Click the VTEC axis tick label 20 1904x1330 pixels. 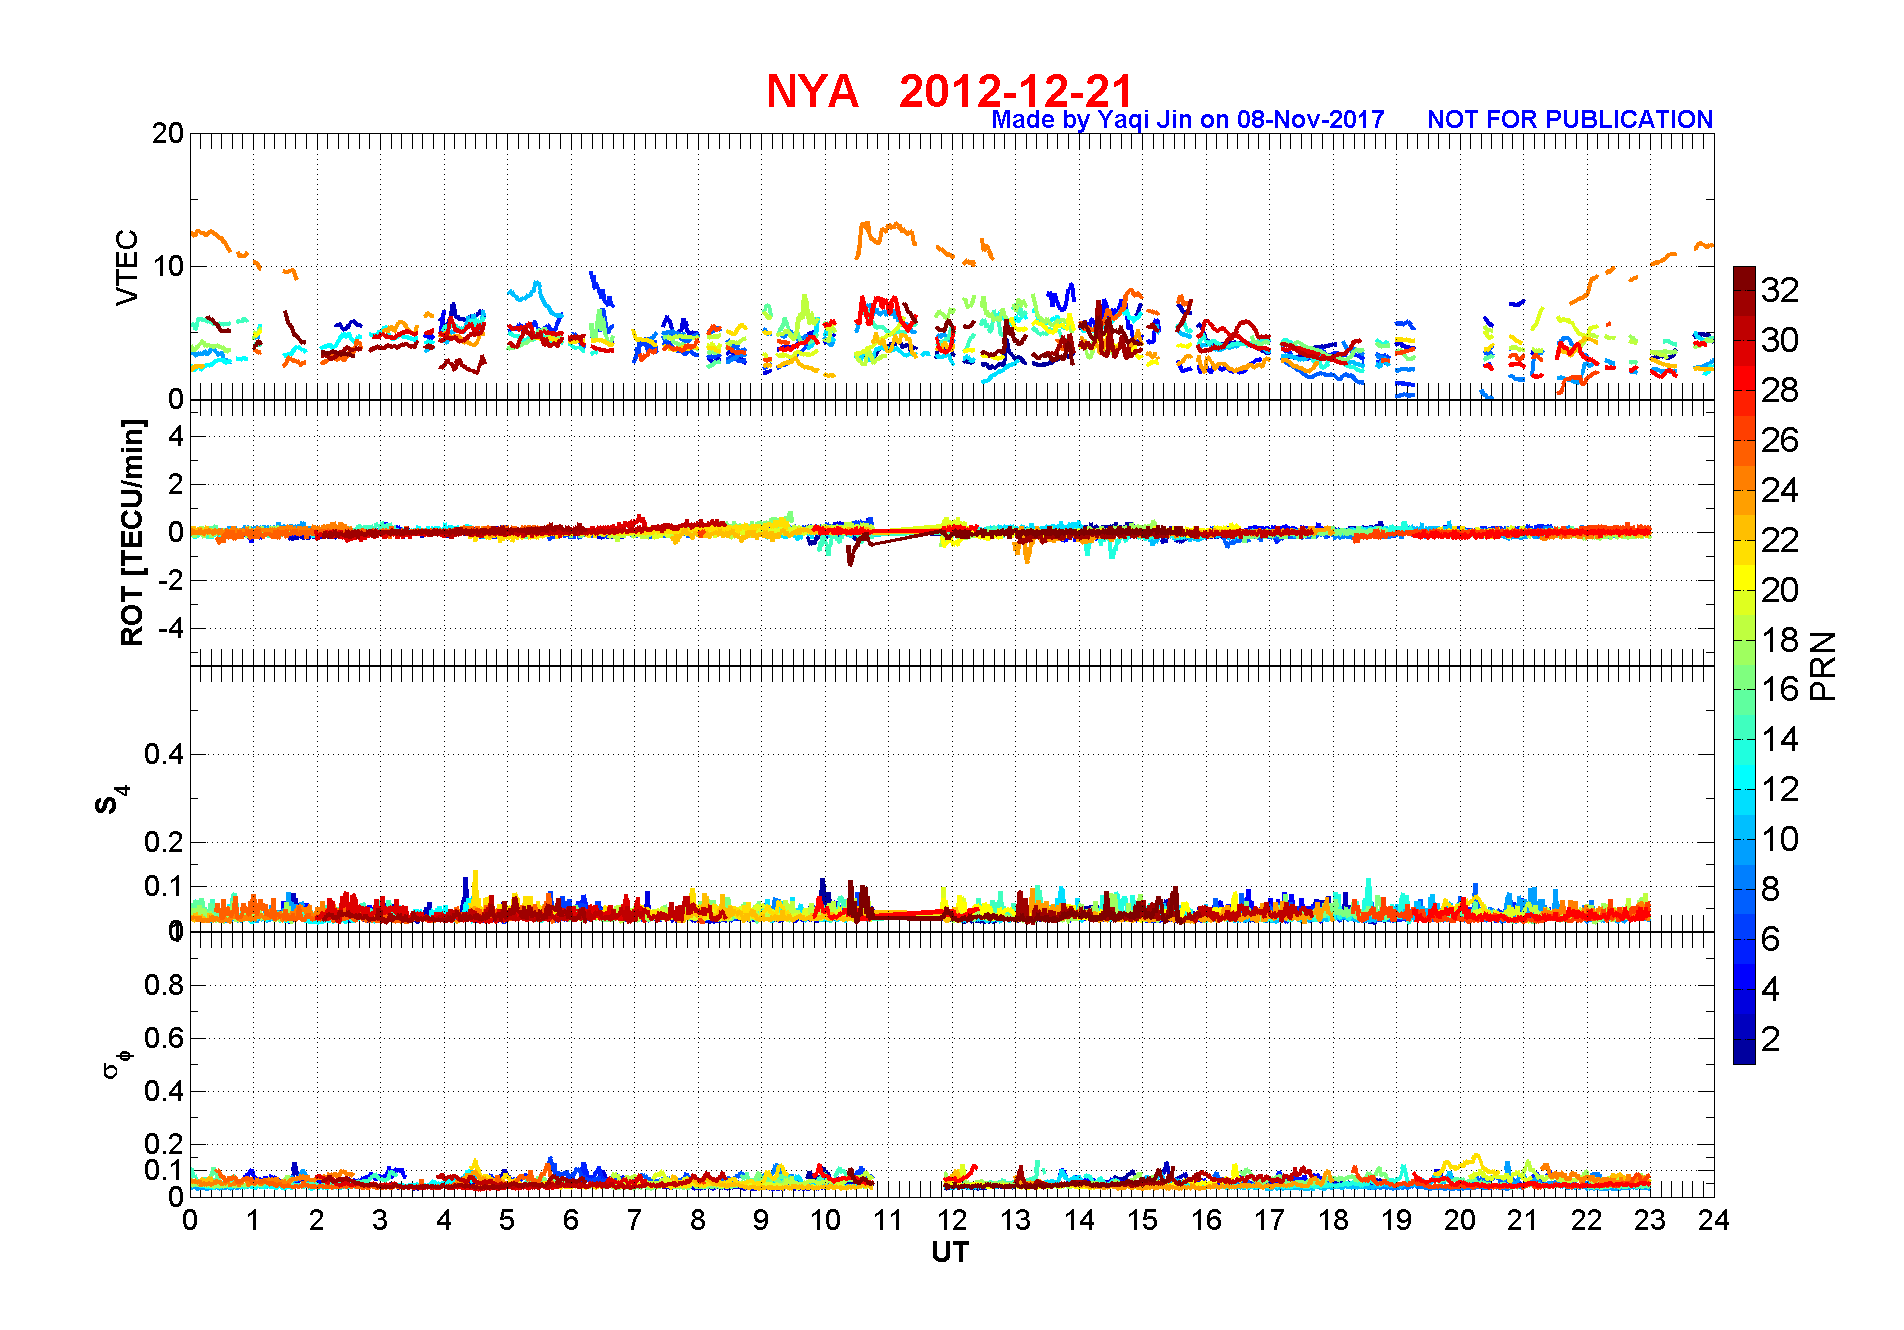tap(168, 133)
